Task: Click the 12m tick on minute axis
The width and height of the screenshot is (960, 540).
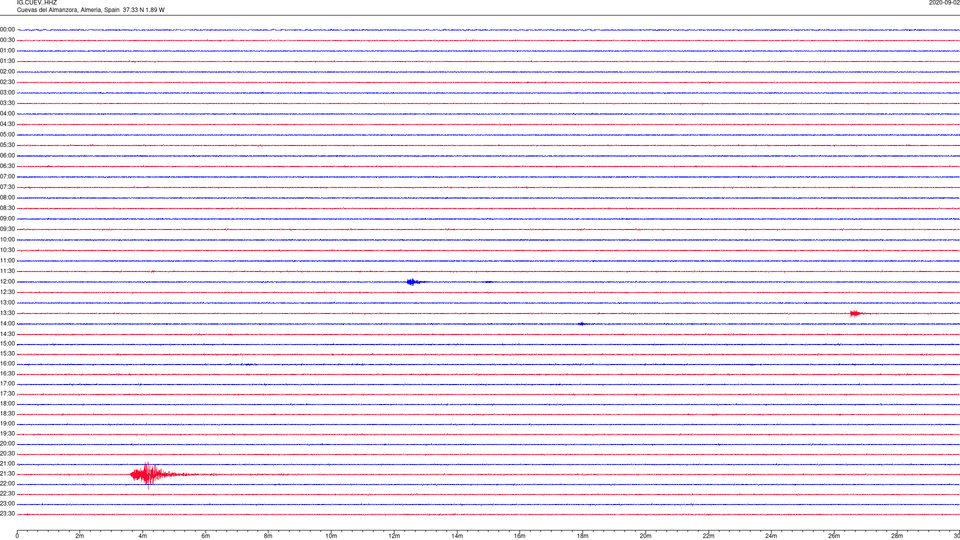Action: click(394, 536)
